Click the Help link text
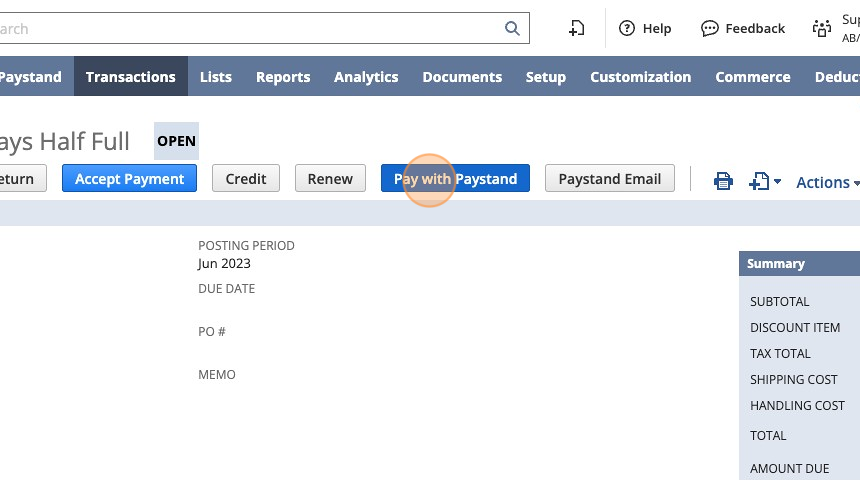The width and height of the screenshot is (860, 480). coord(657,29)
